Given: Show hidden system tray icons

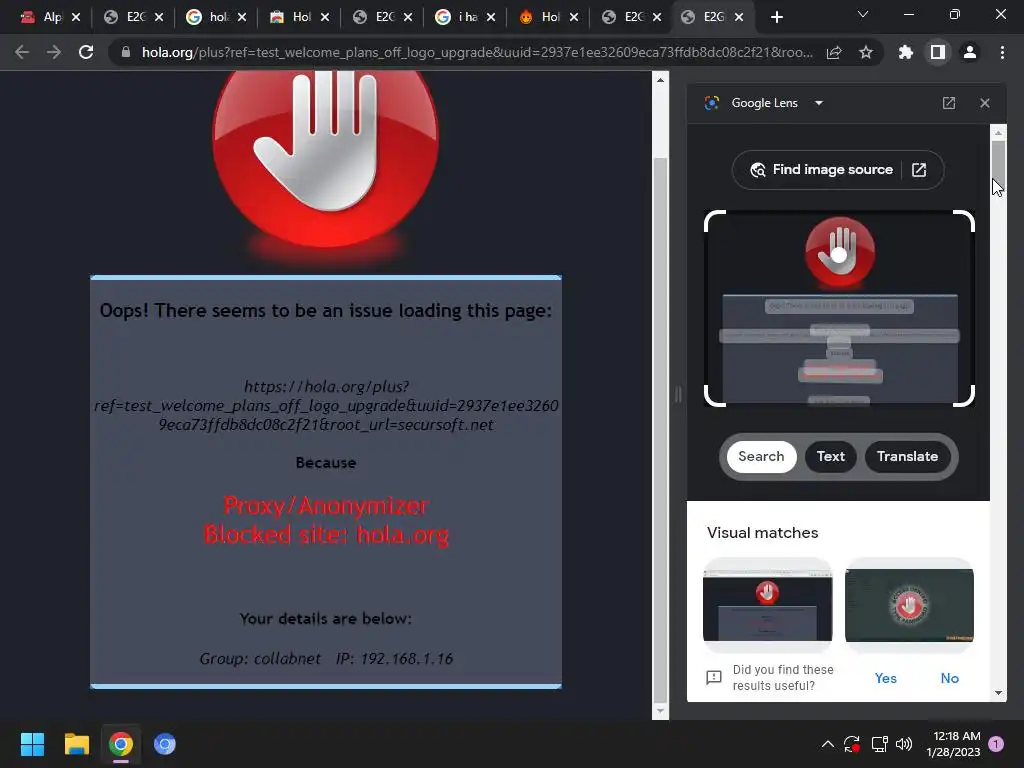Looking at the screenshot, I should [827, 744].
